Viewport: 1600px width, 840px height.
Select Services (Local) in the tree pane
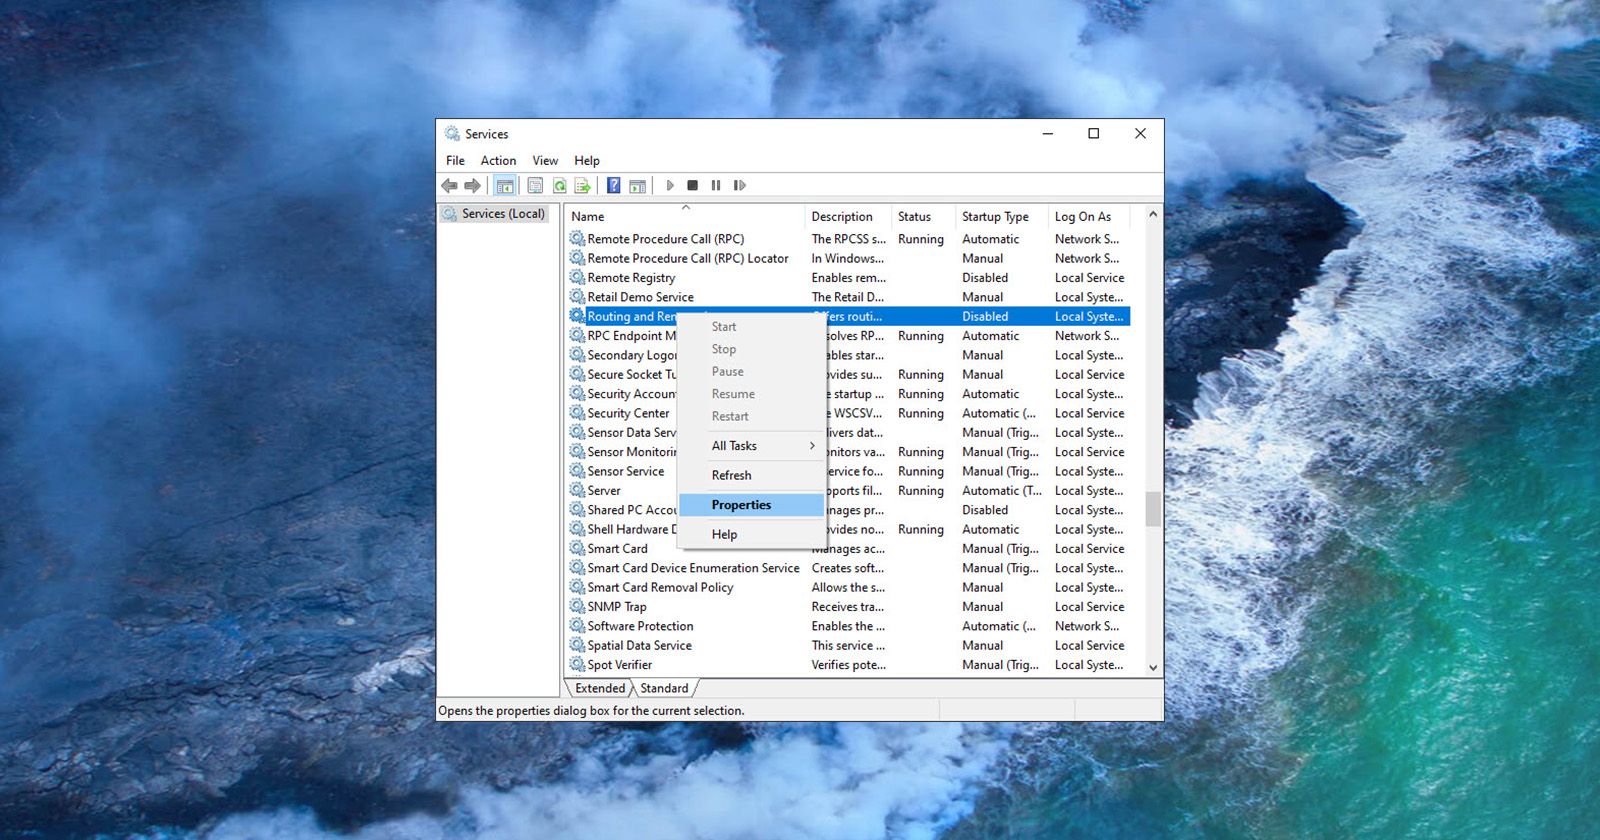click(x=503, y=214)
